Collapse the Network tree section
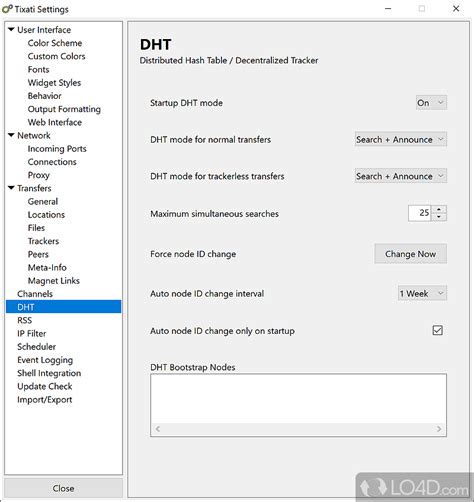Screen dimensions: 474x502 (11, 135)
